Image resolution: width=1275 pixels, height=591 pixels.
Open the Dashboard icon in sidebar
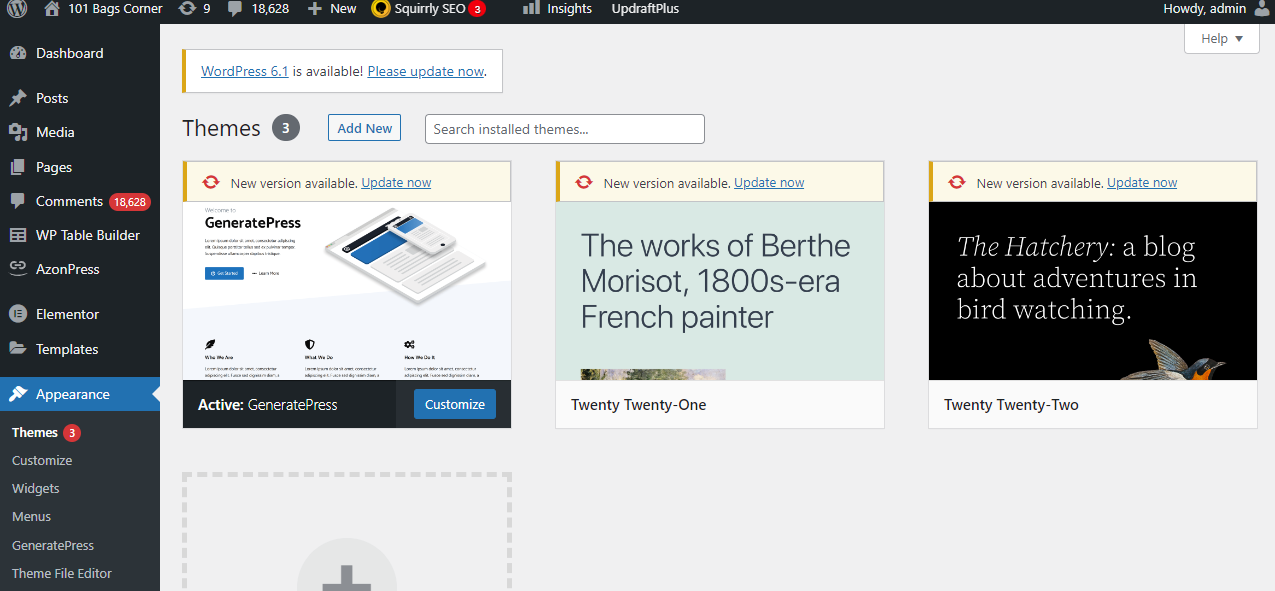click(18, 53)
